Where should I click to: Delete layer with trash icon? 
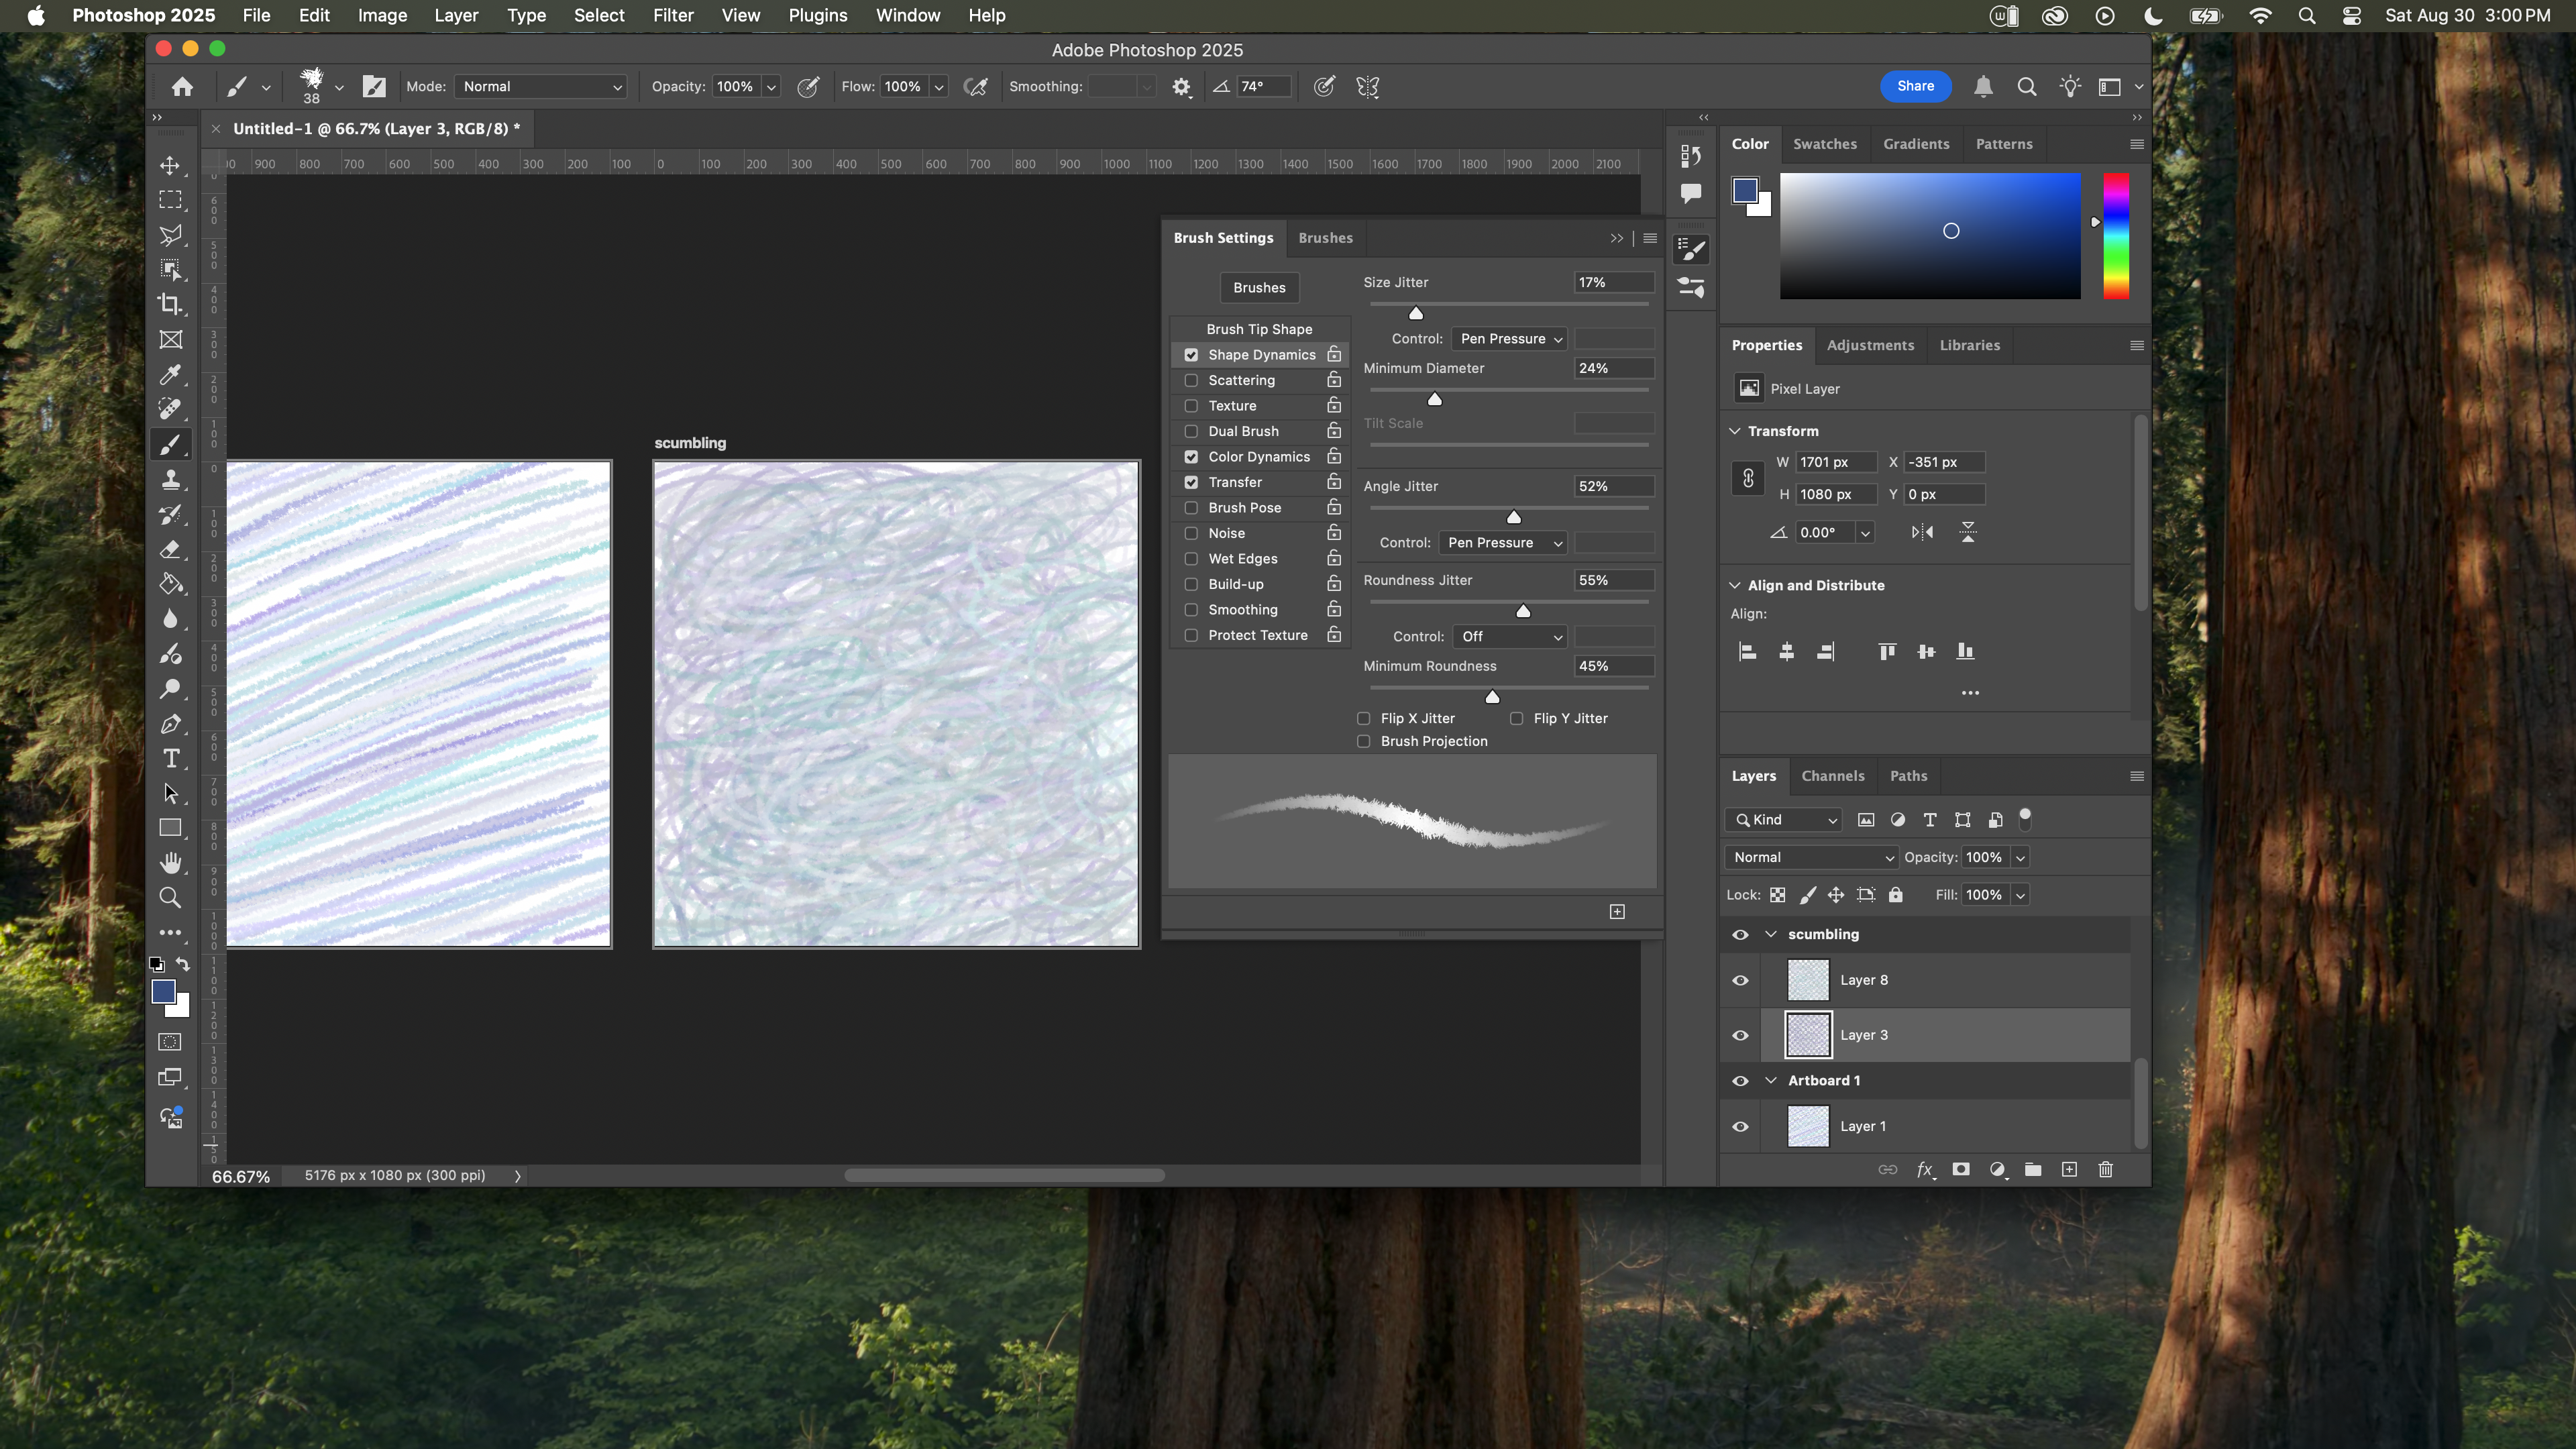[x=2106, y=1169]
